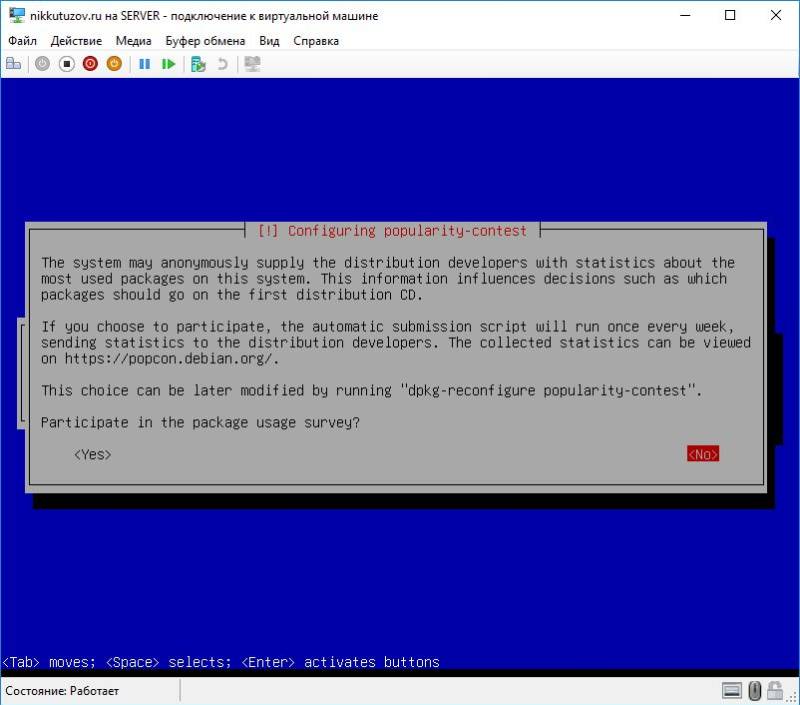Click the grey Start power icon
This screenshot has height=705, width=800.
coord(42,64)
